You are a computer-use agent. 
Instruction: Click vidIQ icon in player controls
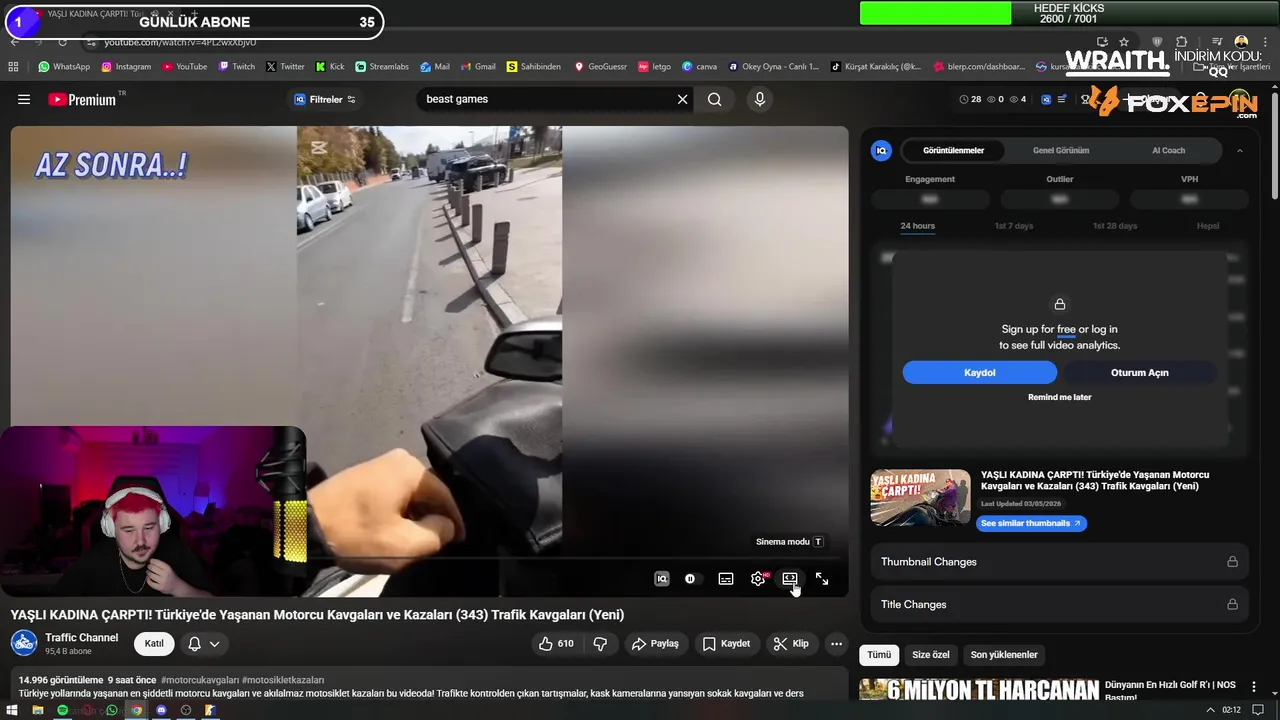point(661,578)
